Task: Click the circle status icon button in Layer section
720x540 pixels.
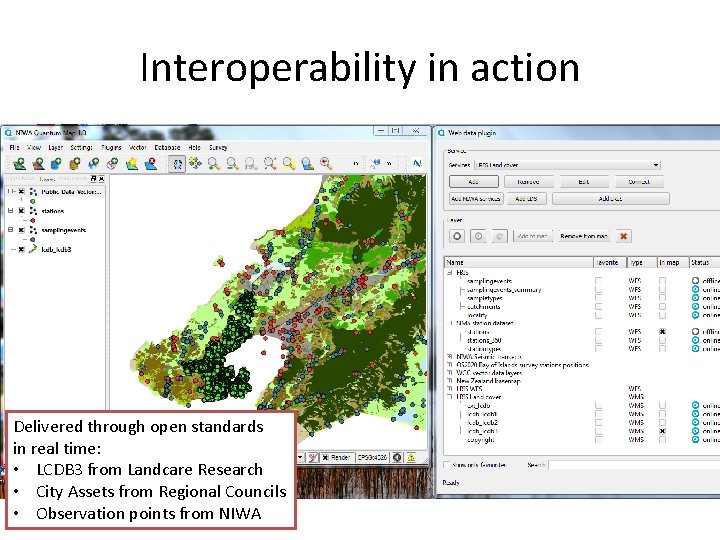Action: tap(457, 236)
